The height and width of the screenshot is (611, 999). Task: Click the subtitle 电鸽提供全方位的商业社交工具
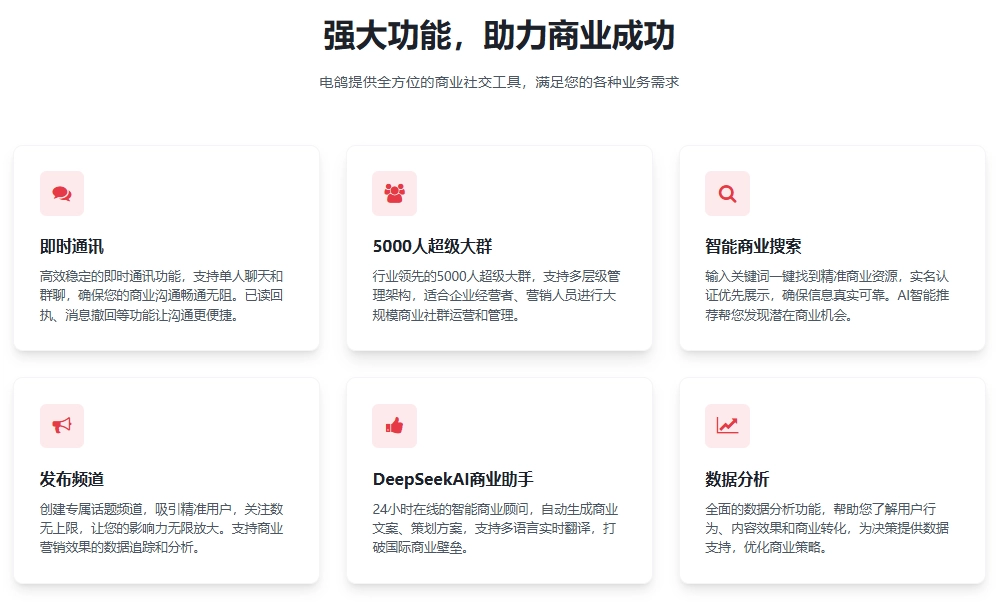pos(499,82)
